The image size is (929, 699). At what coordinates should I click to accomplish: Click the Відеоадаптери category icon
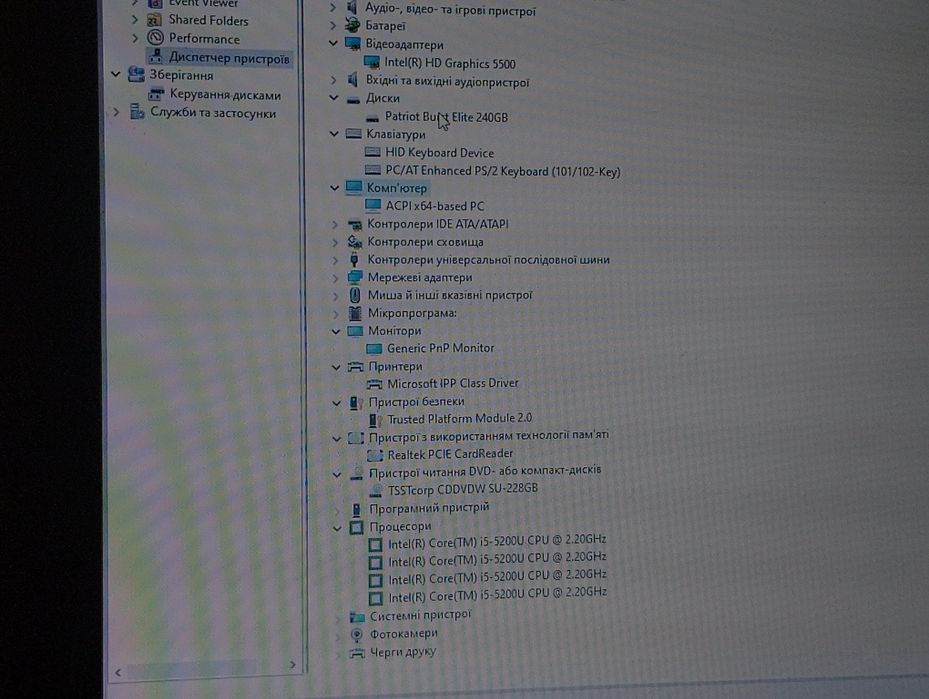tap(353, 44)
